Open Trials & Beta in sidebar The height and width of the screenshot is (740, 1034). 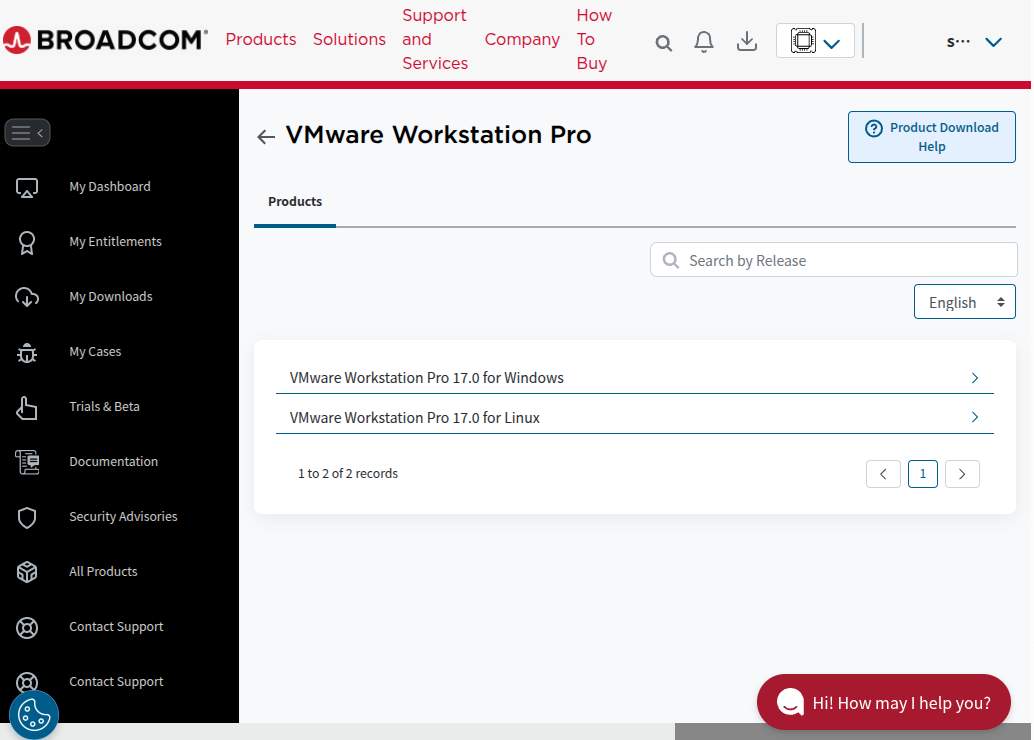tap(104, 406)
